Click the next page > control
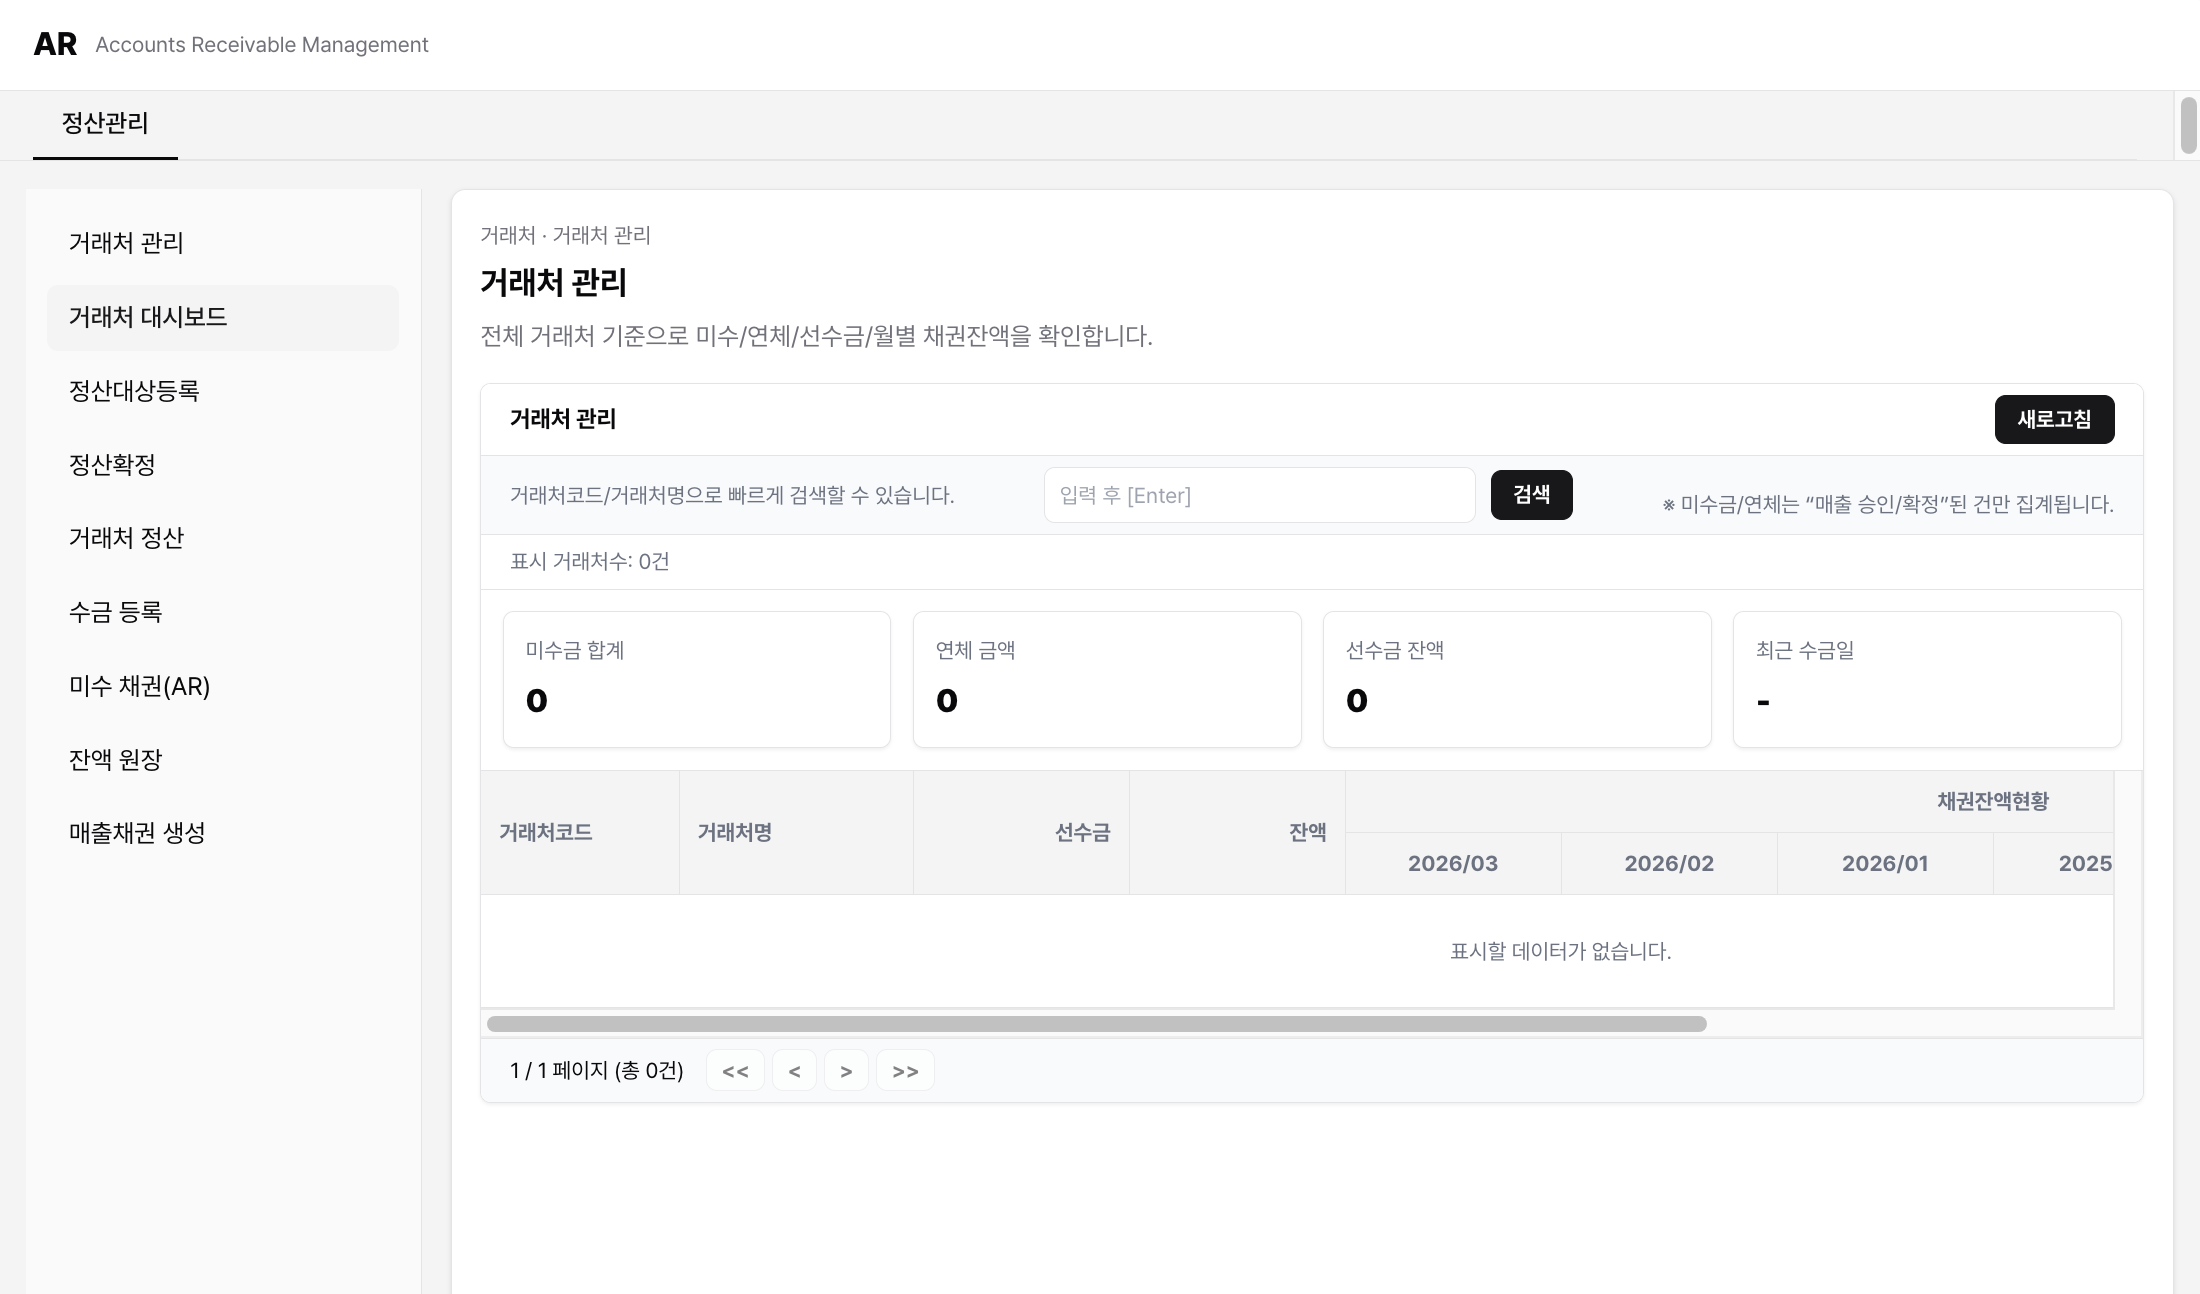 coord(846,1070)
